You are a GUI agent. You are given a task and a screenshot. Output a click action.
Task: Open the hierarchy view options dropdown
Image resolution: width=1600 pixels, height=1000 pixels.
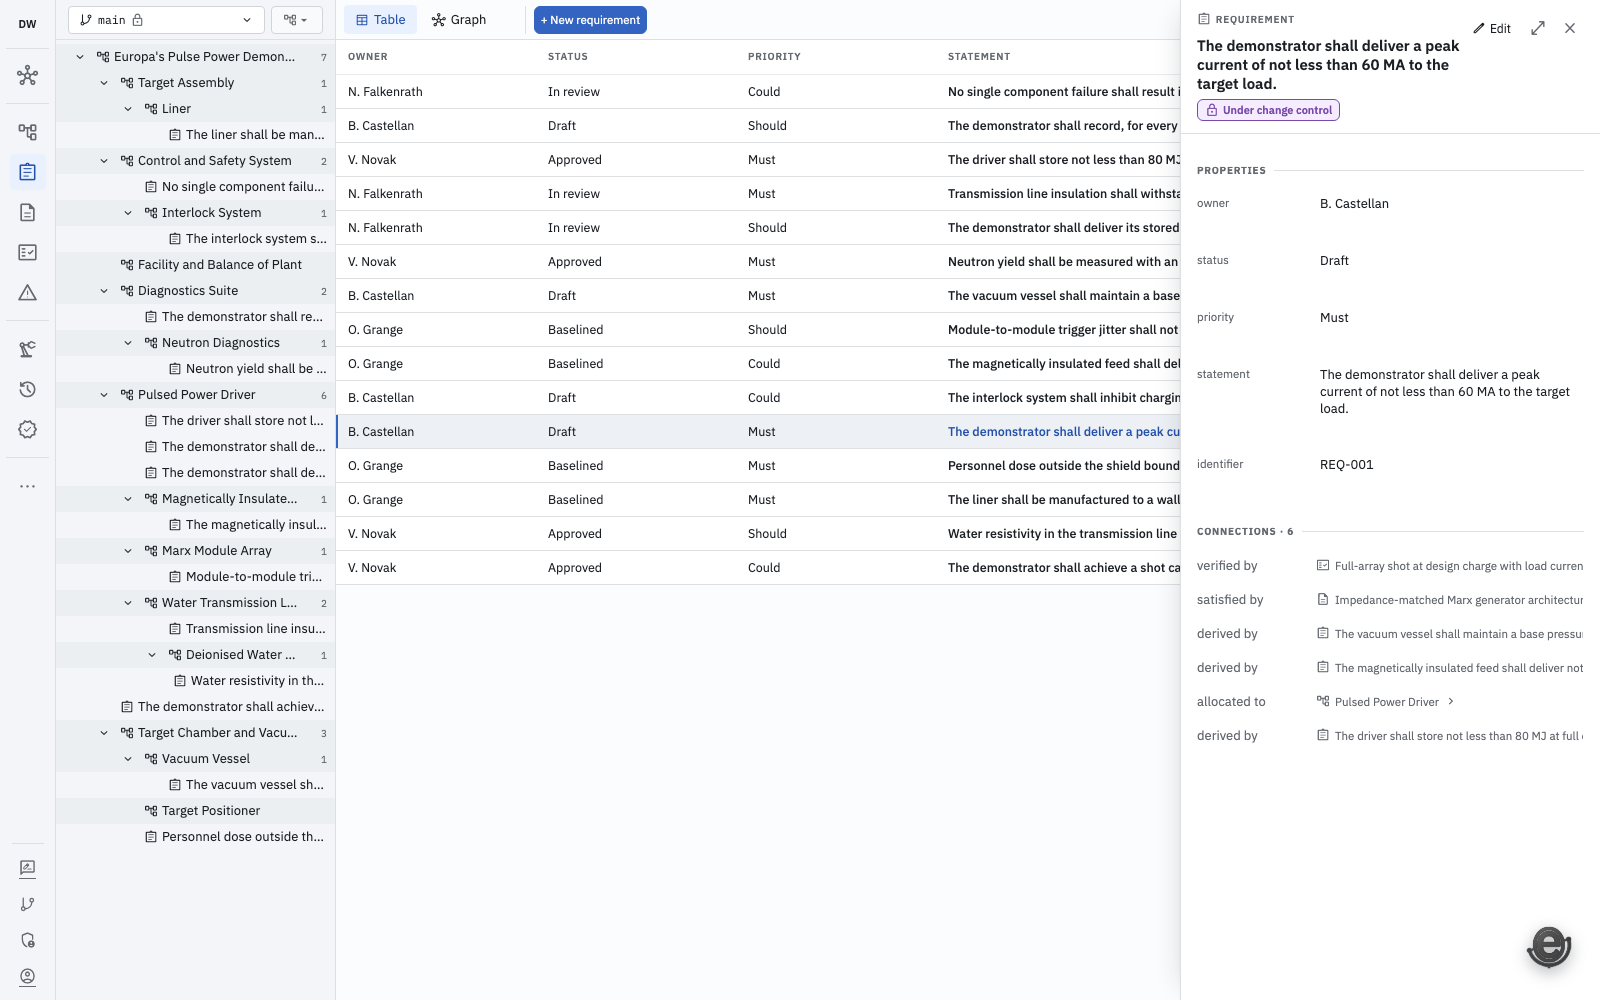296,20
